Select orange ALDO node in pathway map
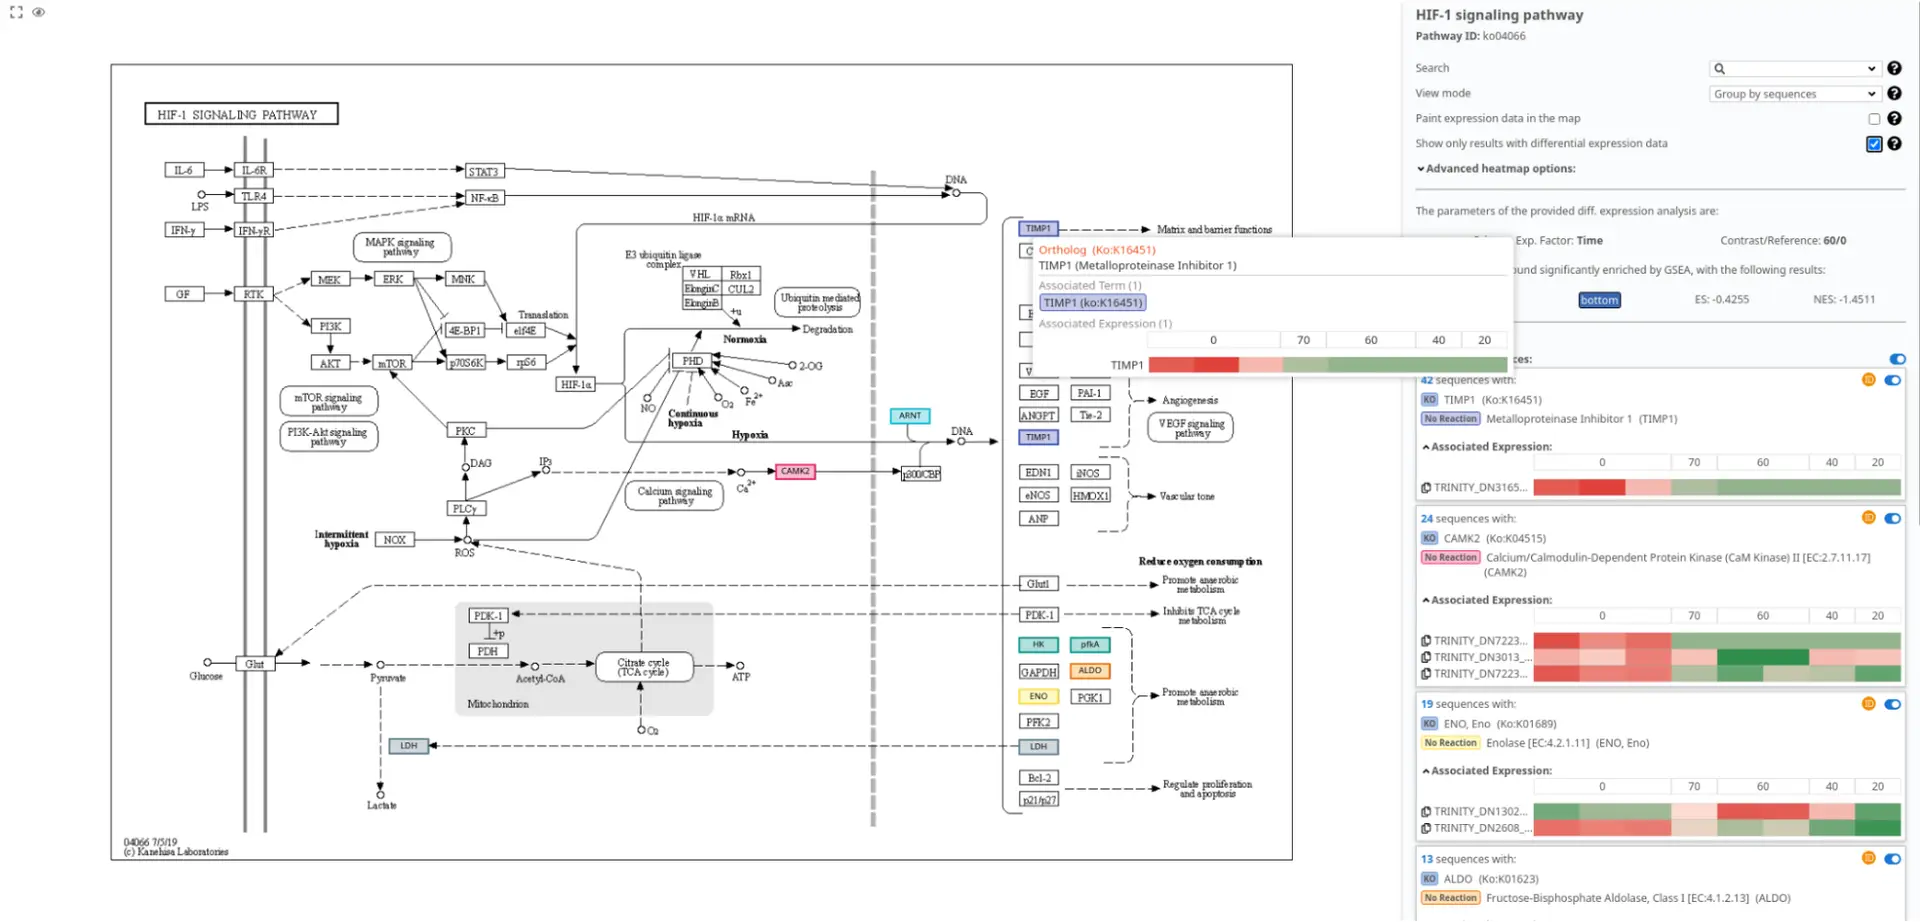Viewport: 1920px width, 922px height. point(1090,671)
